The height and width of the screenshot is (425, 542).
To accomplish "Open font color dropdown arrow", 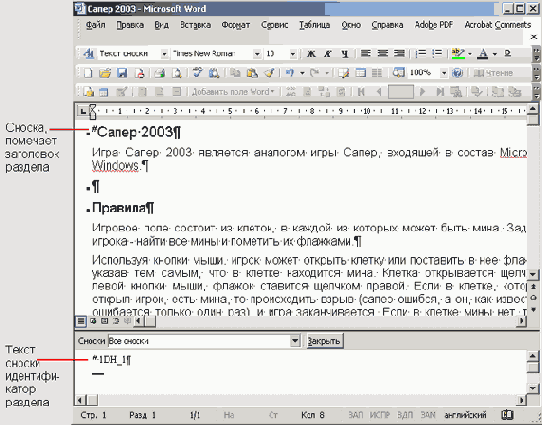I will pyautogui.click(x=495, y=54).
